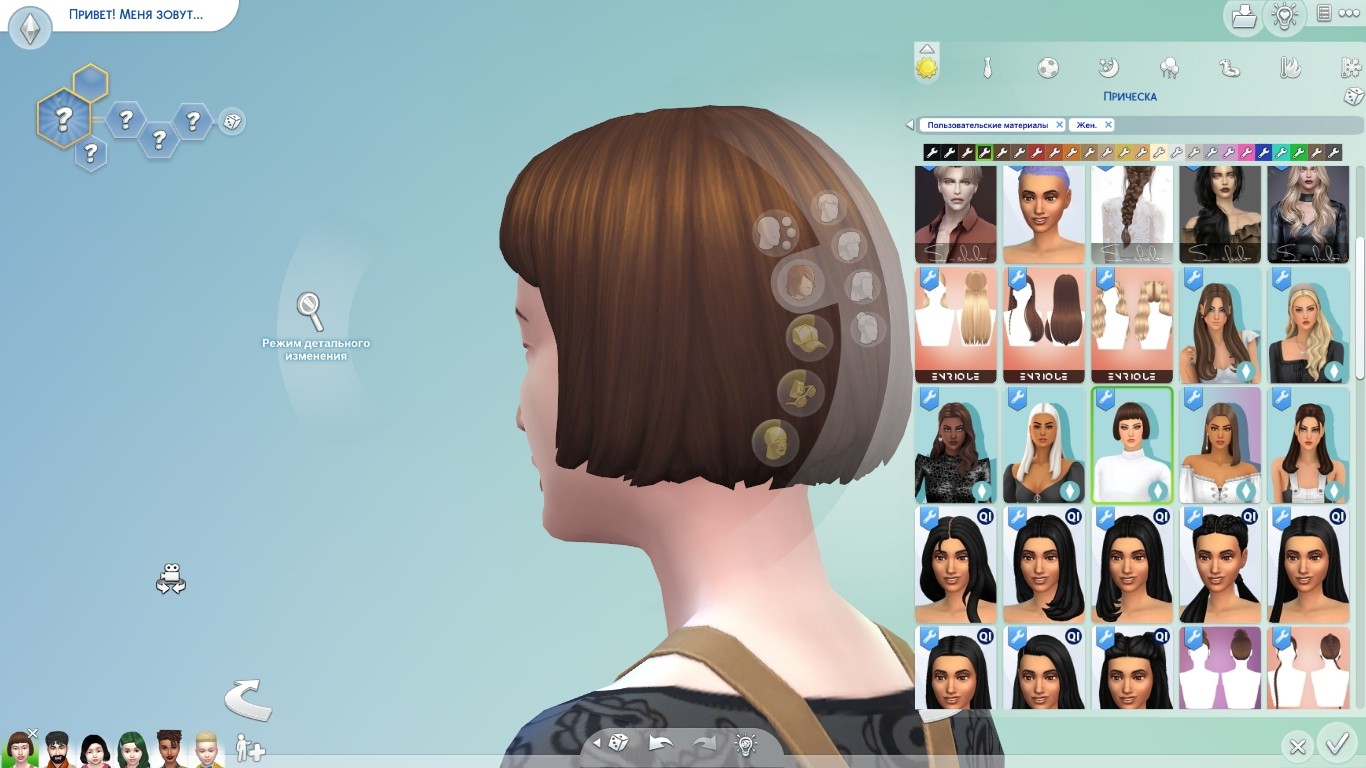Collapse the filter panel with left arrow
This screenshot has width=1366, height=768.
(x=909, y=125)
